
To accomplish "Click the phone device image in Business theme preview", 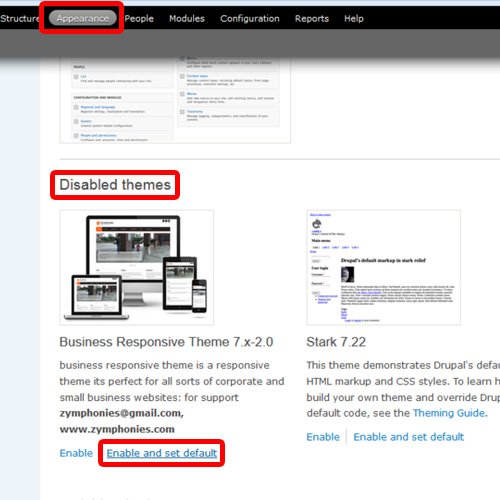I will [199, 296].
